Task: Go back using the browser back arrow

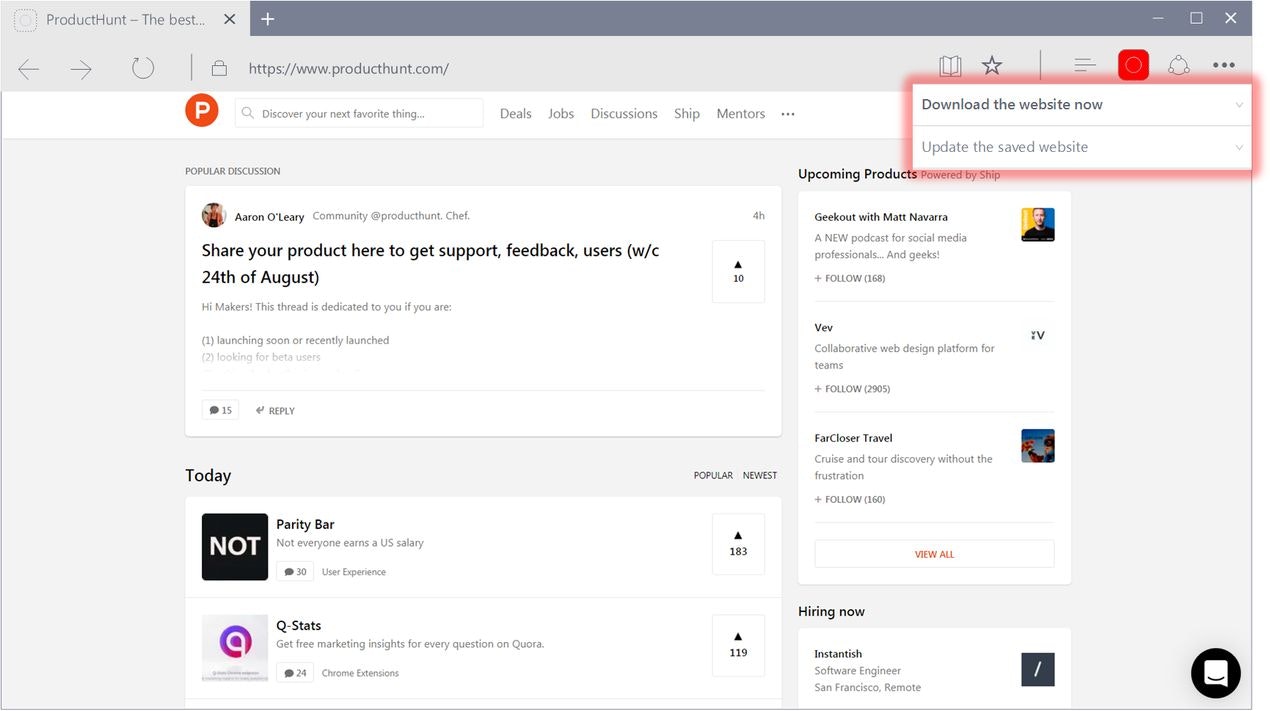Action: tap(29, 68)
